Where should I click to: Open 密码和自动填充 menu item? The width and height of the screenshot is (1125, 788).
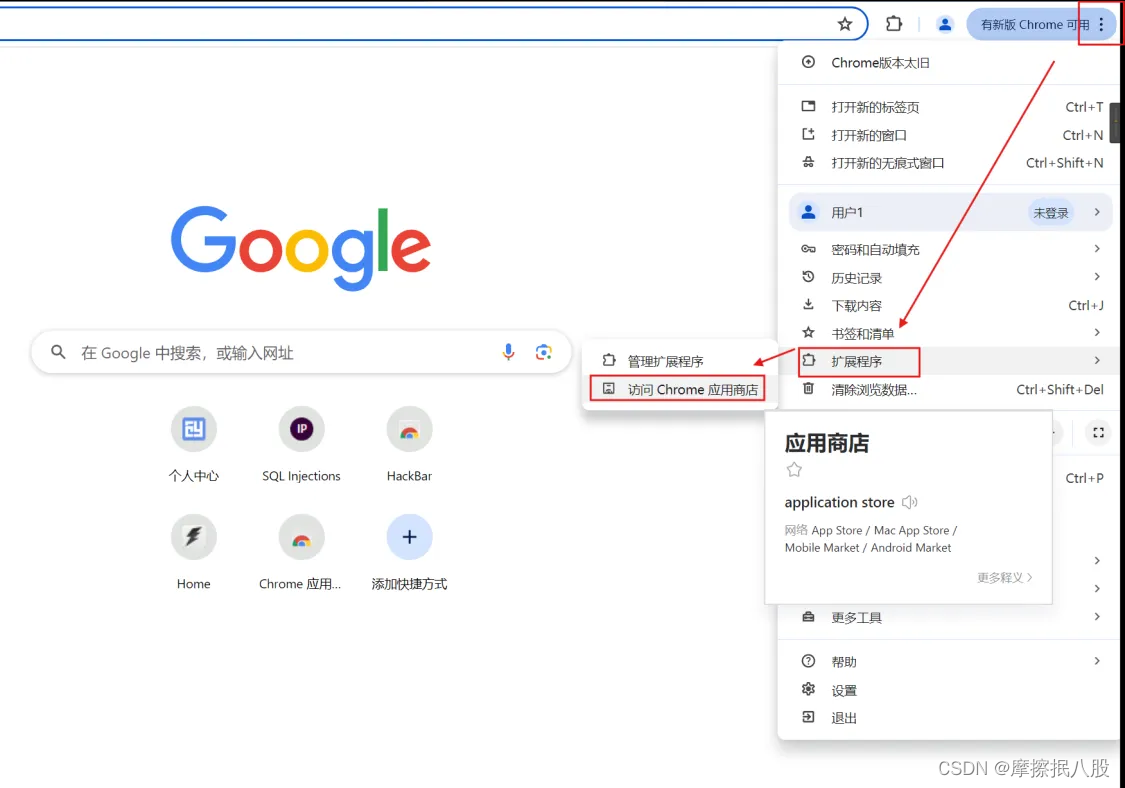coord(949,249)
